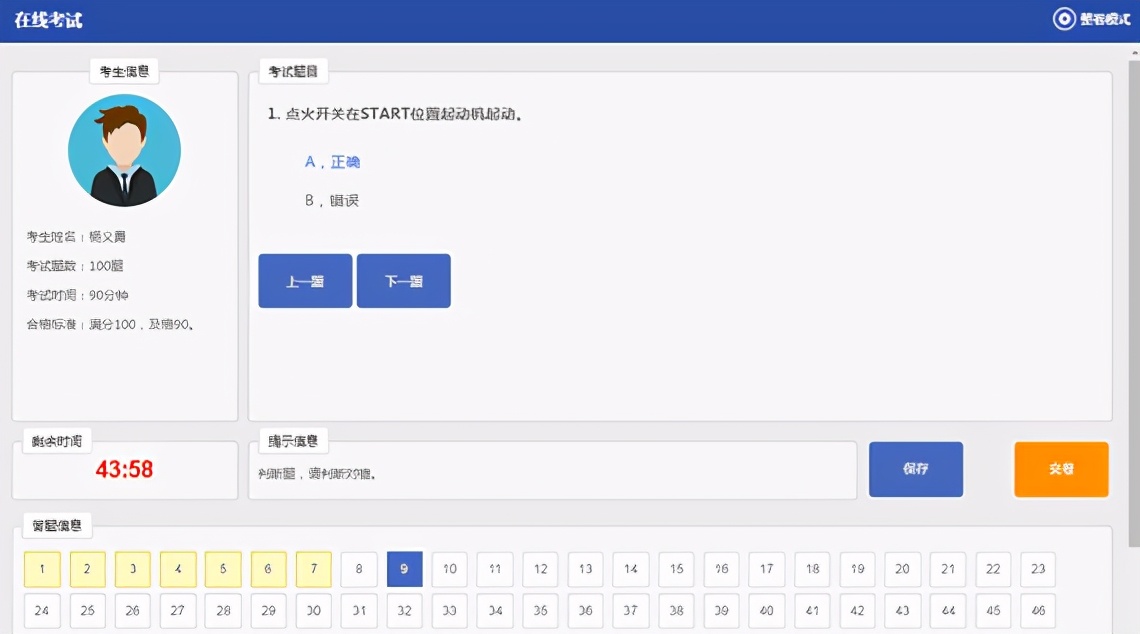
Task: Jump to question 23 in the answer grid
Action: point(1037,569)
